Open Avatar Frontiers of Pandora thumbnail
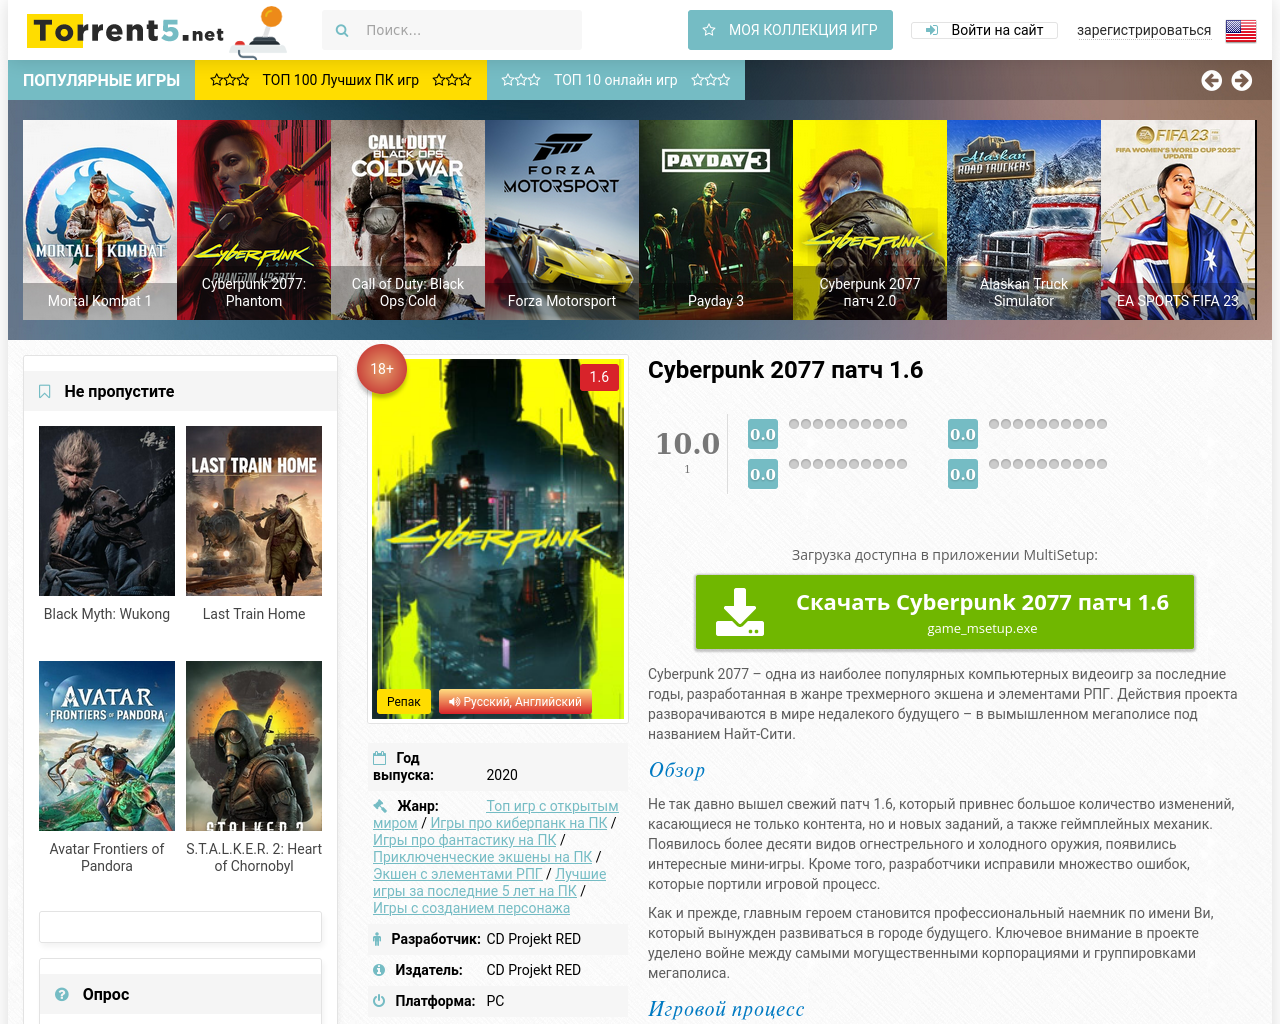This screenshot has height=1024, width=1280. pyautogui.click(x=107, y=746)
